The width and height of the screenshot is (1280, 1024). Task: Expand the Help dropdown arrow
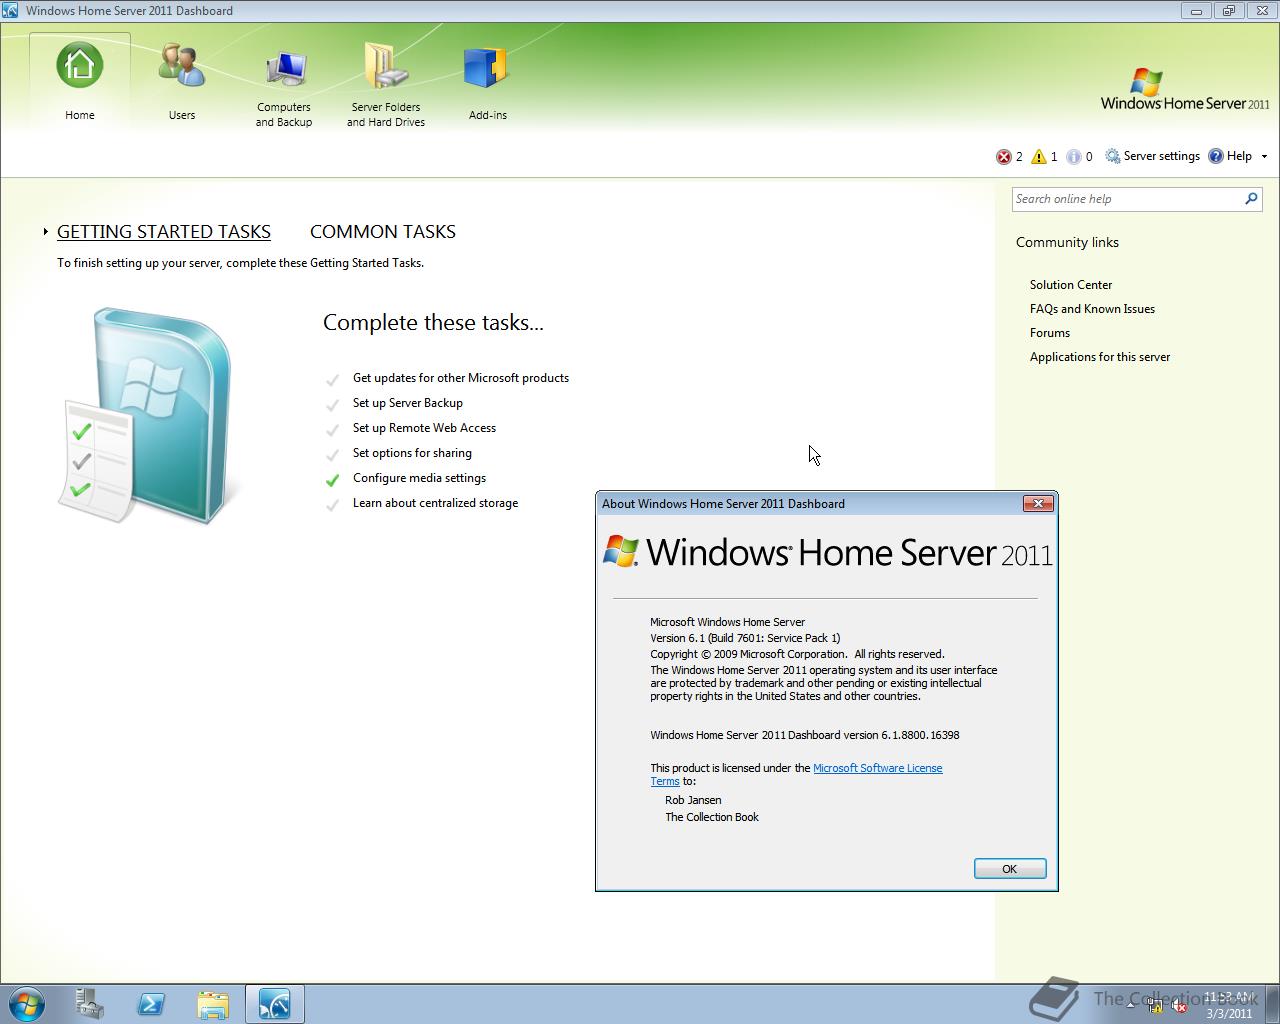(1264, 157)
